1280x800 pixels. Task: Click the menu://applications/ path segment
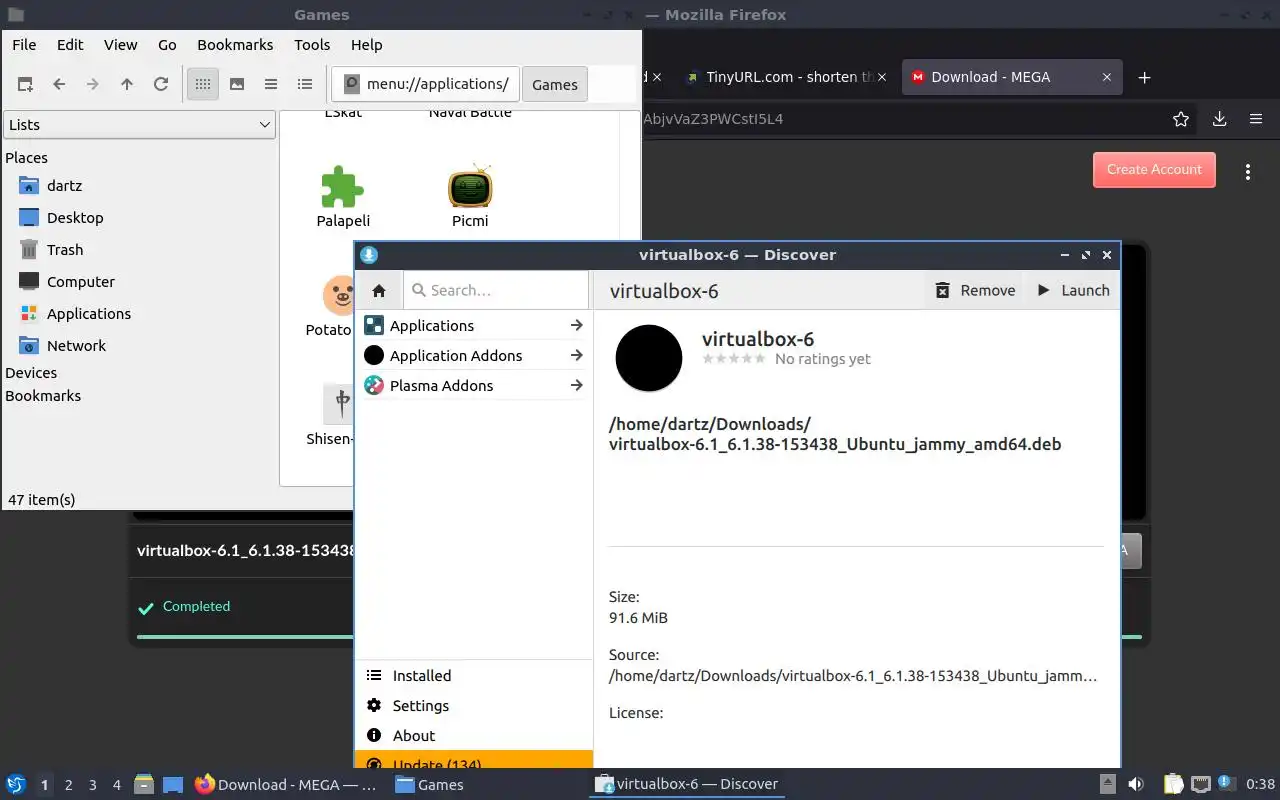coord(426,84)
